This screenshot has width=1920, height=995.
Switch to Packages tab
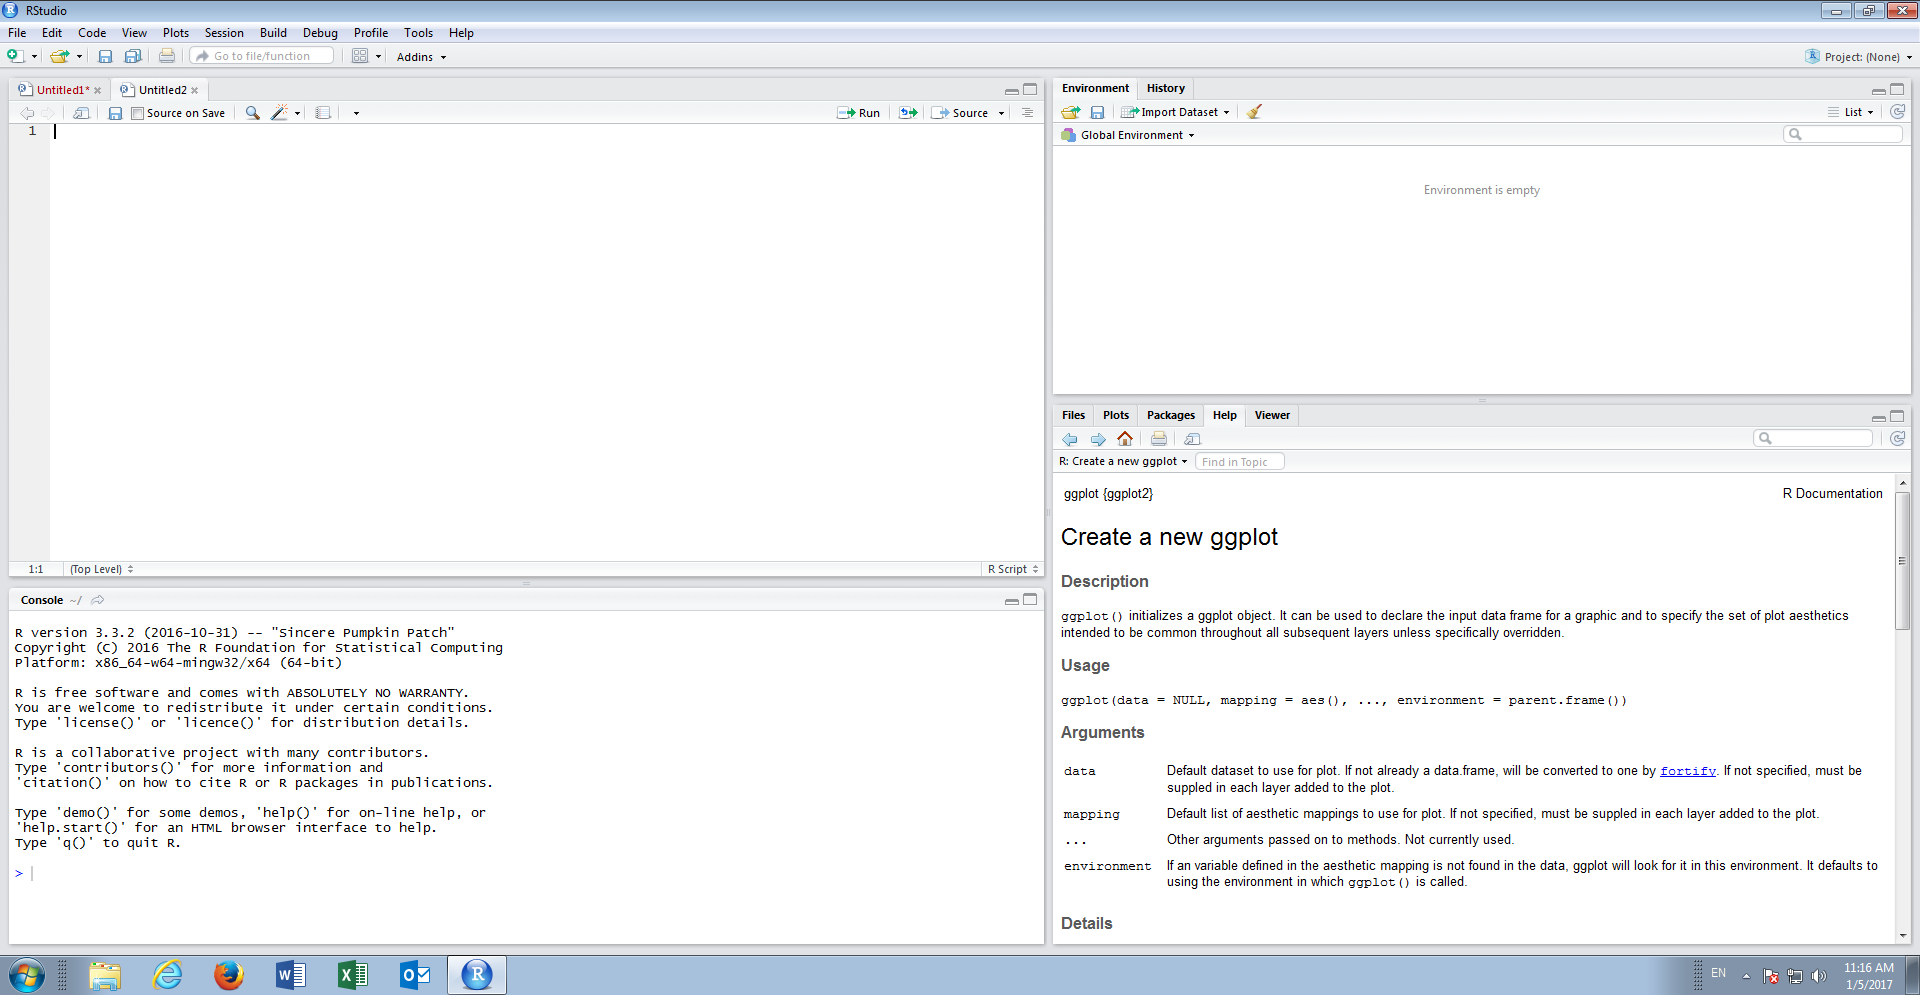(x=1171, y=415)
